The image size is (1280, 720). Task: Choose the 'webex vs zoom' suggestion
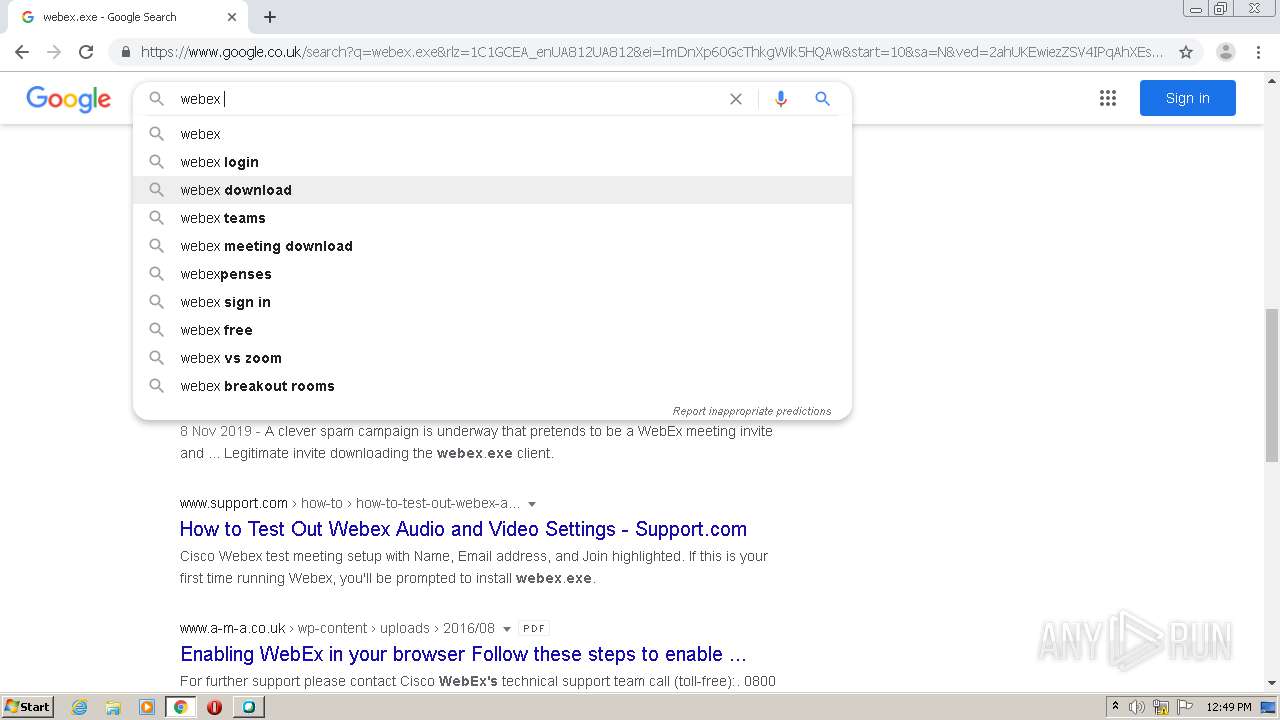click(492, 358)
